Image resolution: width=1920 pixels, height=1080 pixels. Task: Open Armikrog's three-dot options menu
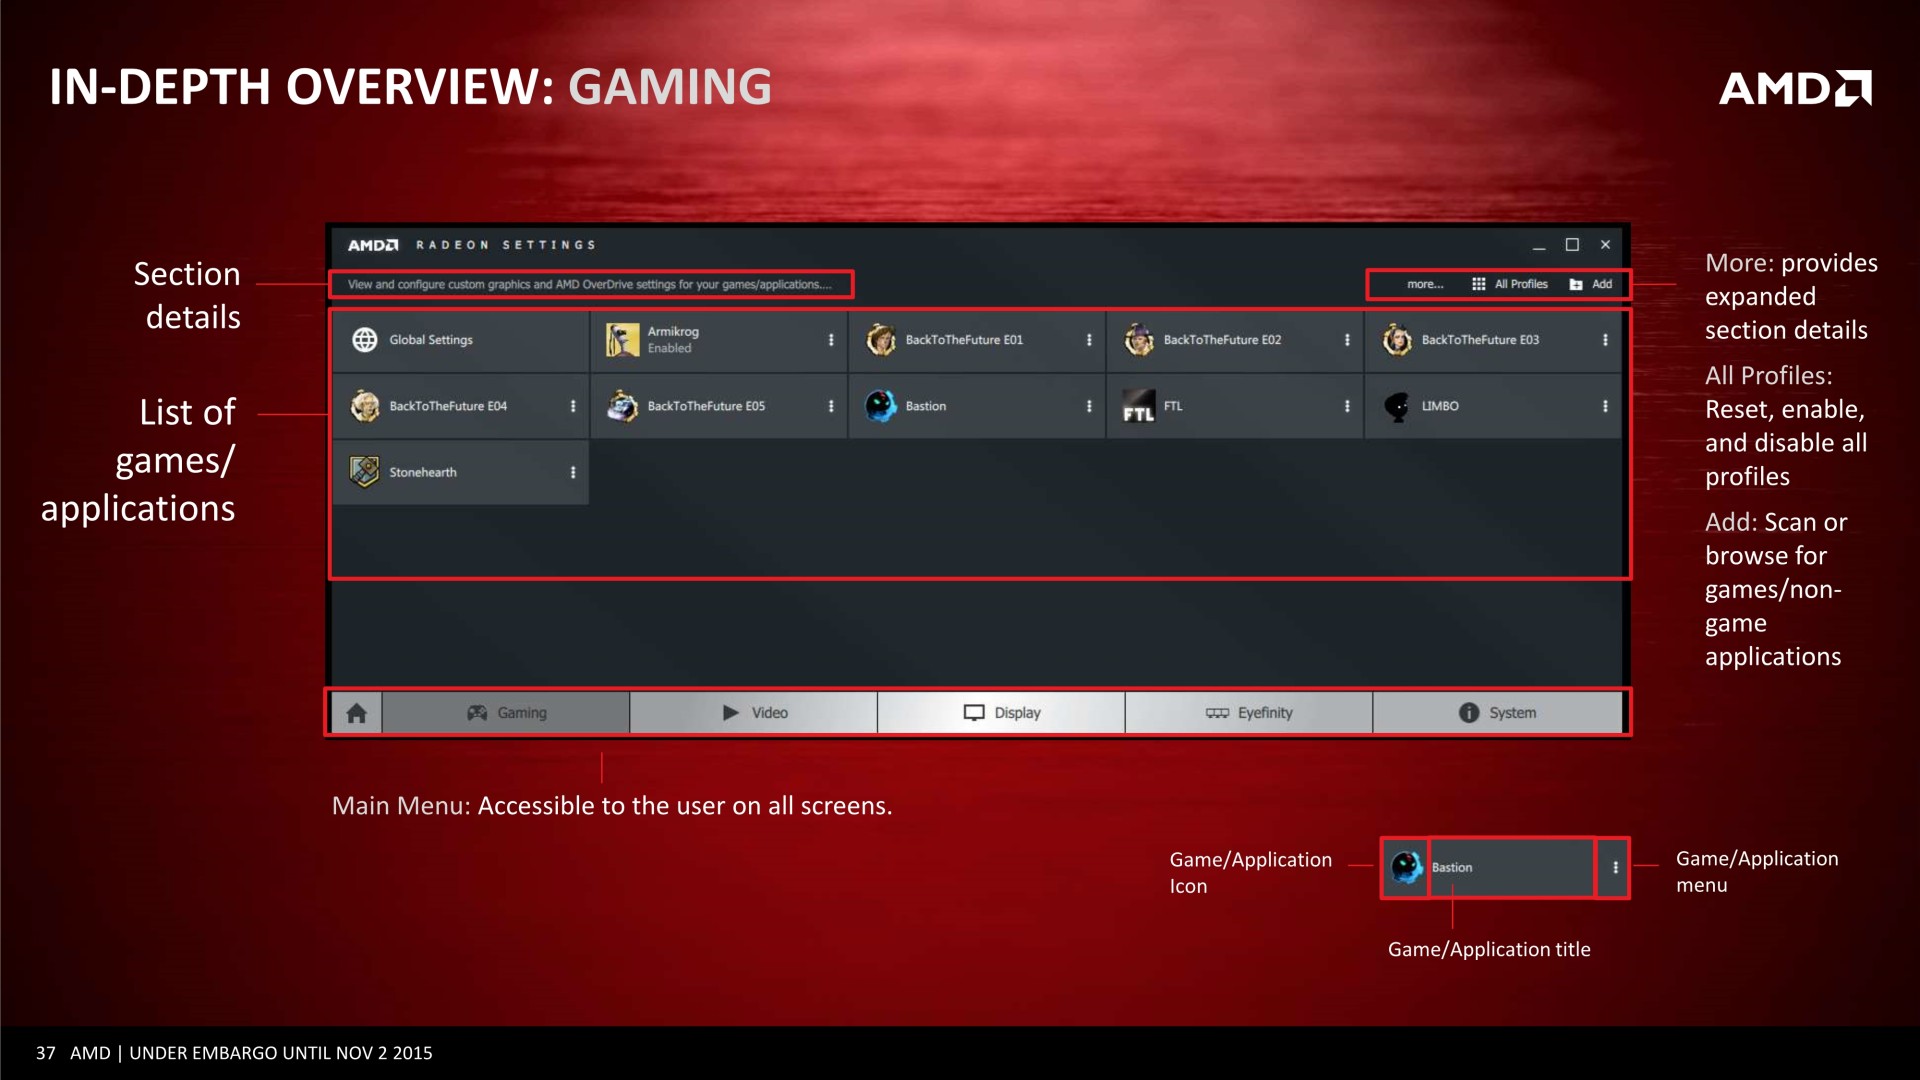831,340
